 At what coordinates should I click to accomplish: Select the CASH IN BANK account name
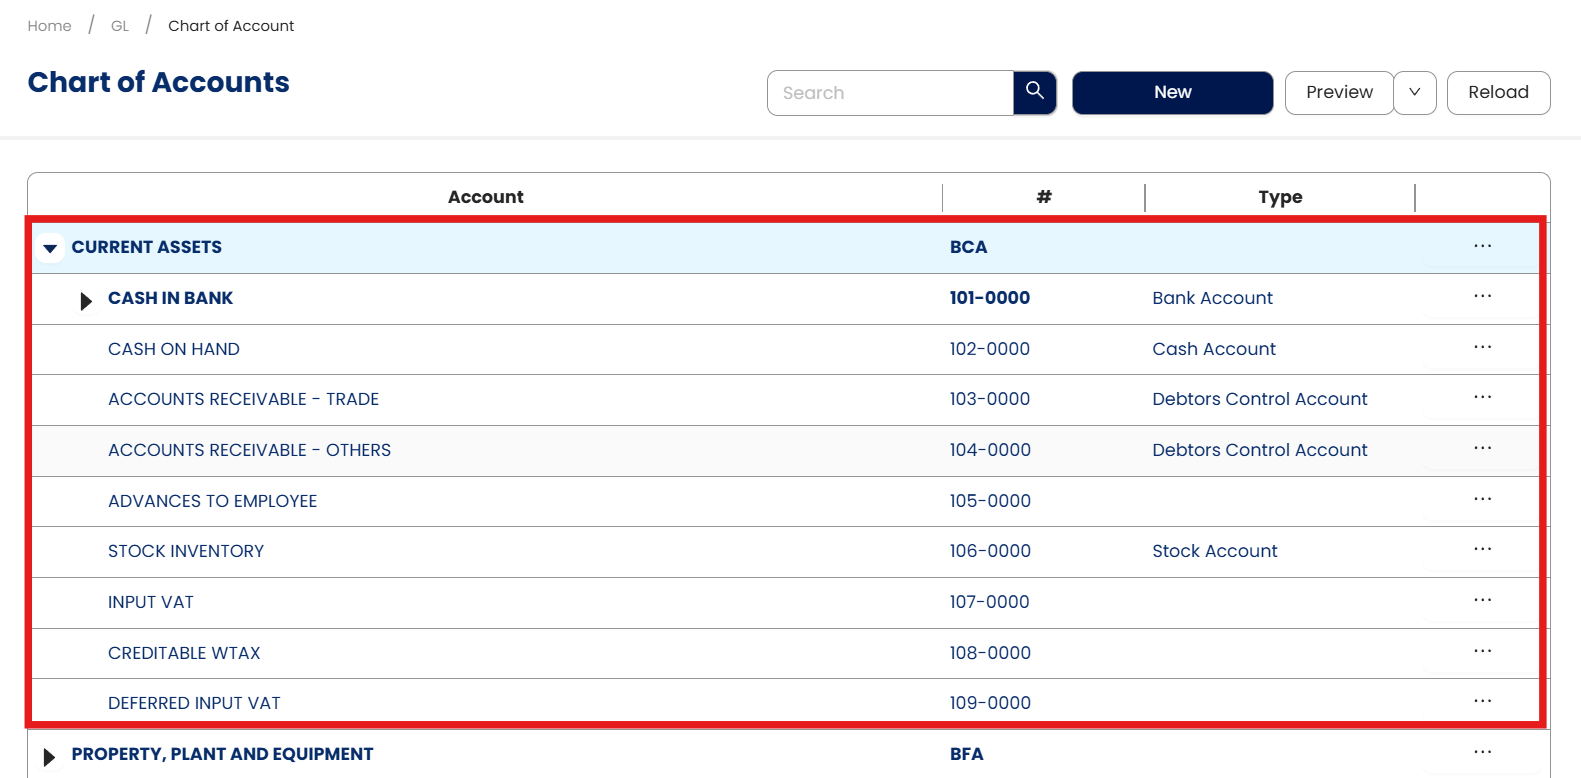170,298
